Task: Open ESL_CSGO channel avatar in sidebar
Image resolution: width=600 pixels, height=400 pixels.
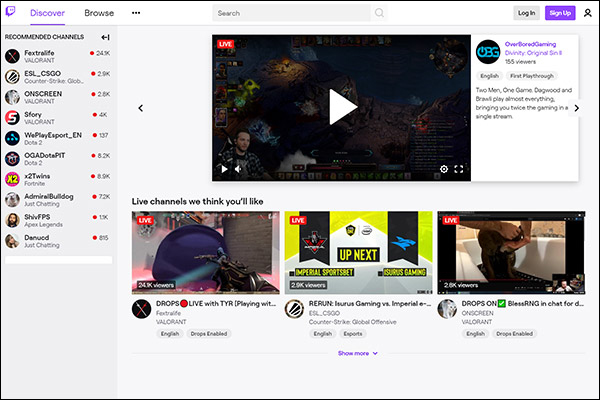Action: (12, 77)
